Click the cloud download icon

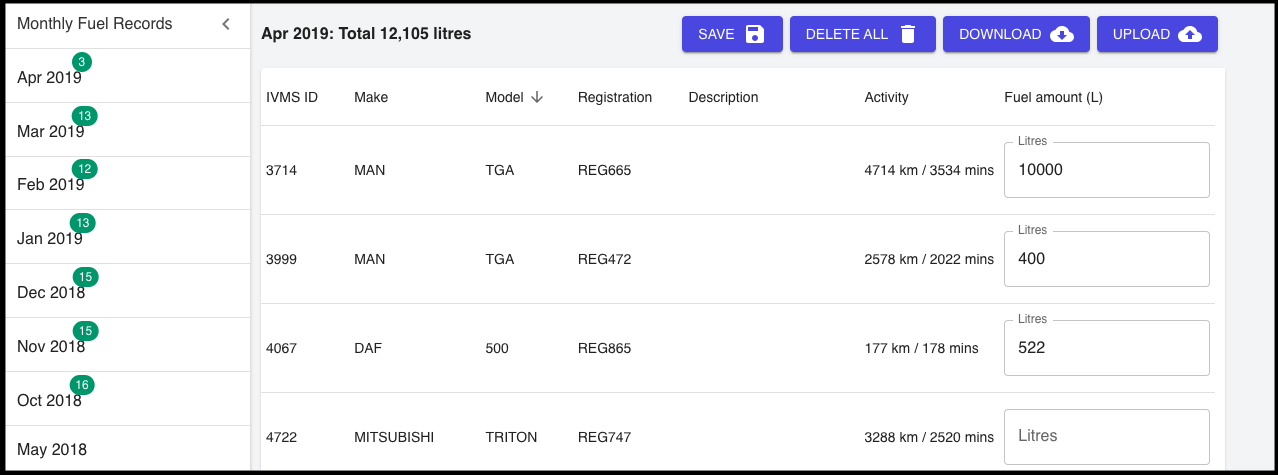click(1062, 34)
